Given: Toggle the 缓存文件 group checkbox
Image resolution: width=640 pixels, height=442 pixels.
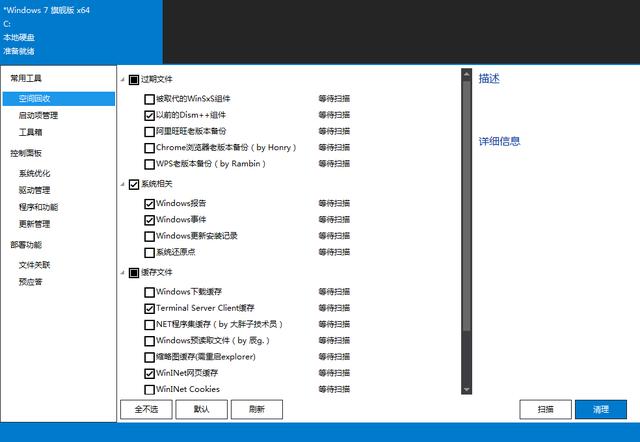Looking at the screenshot, I should point(134,273).
